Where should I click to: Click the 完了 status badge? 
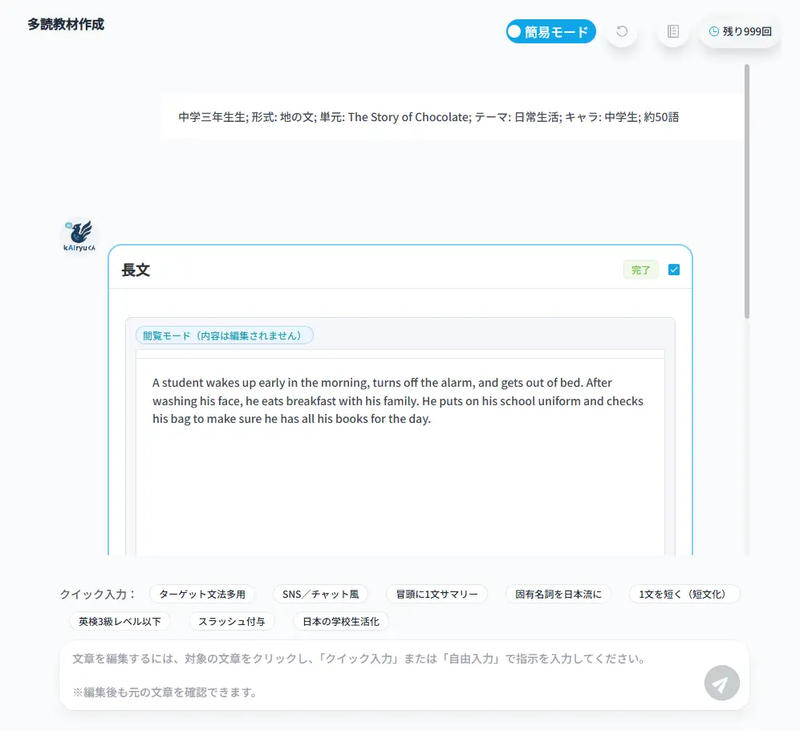[640, 270]
